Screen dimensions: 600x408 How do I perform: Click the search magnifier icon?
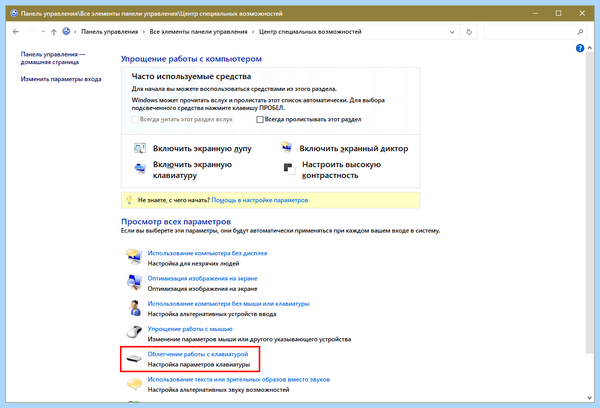580,32
